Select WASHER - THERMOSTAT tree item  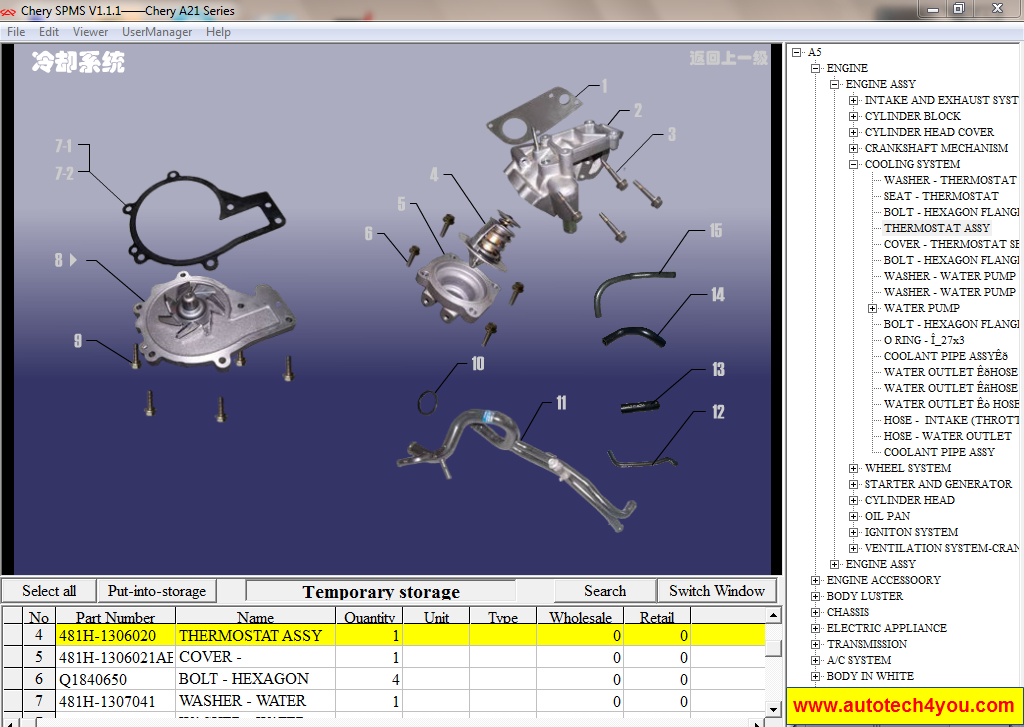(950, 180)
